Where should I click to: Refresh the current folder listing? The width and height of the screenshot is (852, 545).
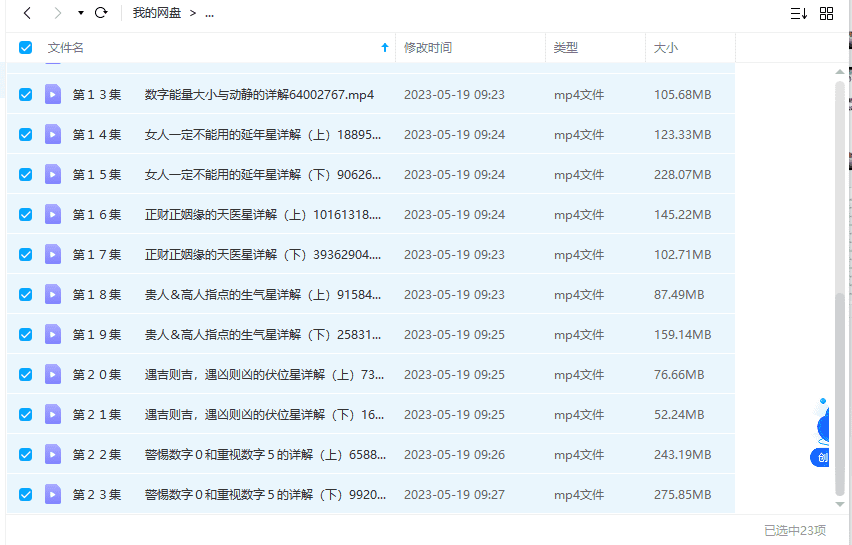(x=100, y=13)
